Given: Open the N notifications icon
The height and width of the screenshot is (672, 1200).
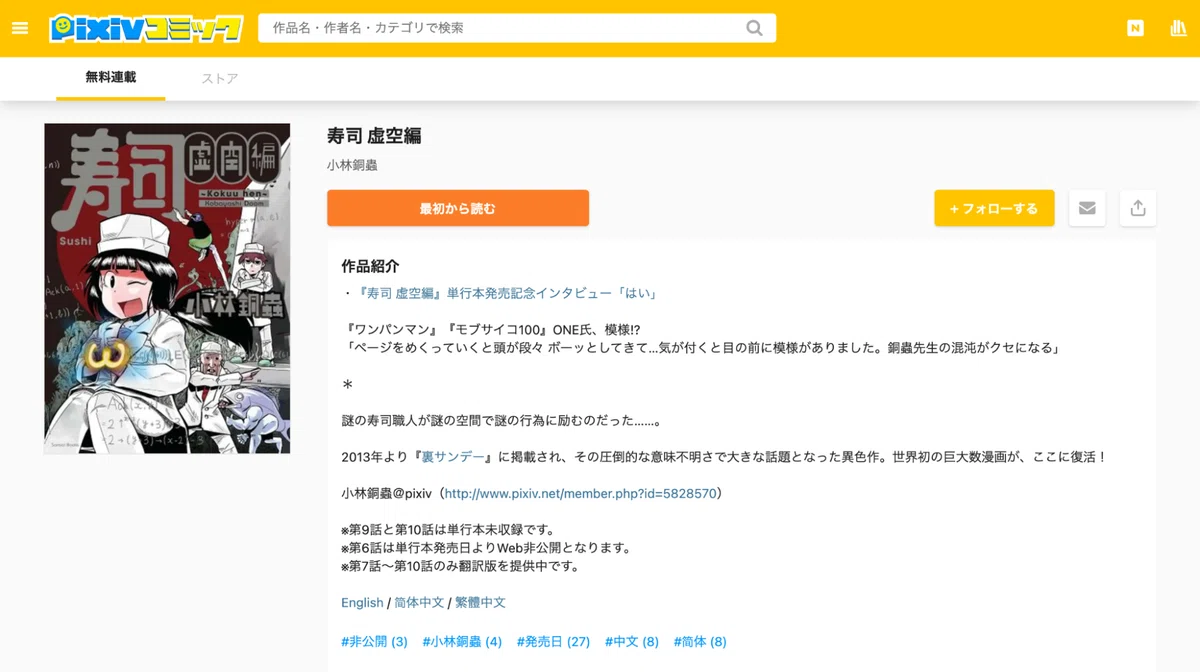Looking at the screenshot, I should pos(1135,28).
